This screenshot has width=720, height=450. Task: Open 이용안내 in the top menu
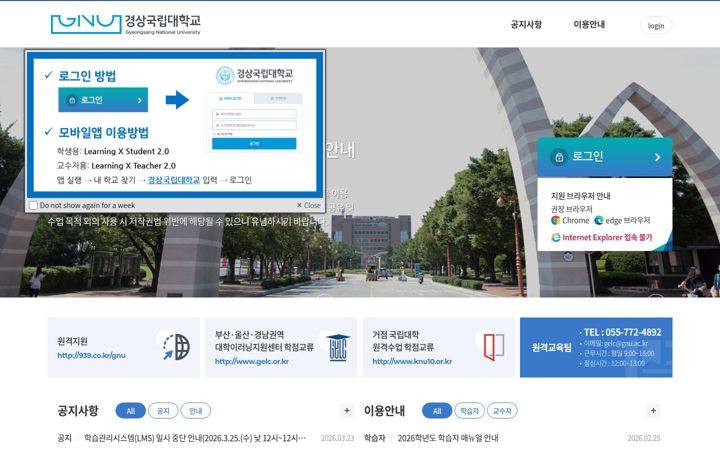589,24
